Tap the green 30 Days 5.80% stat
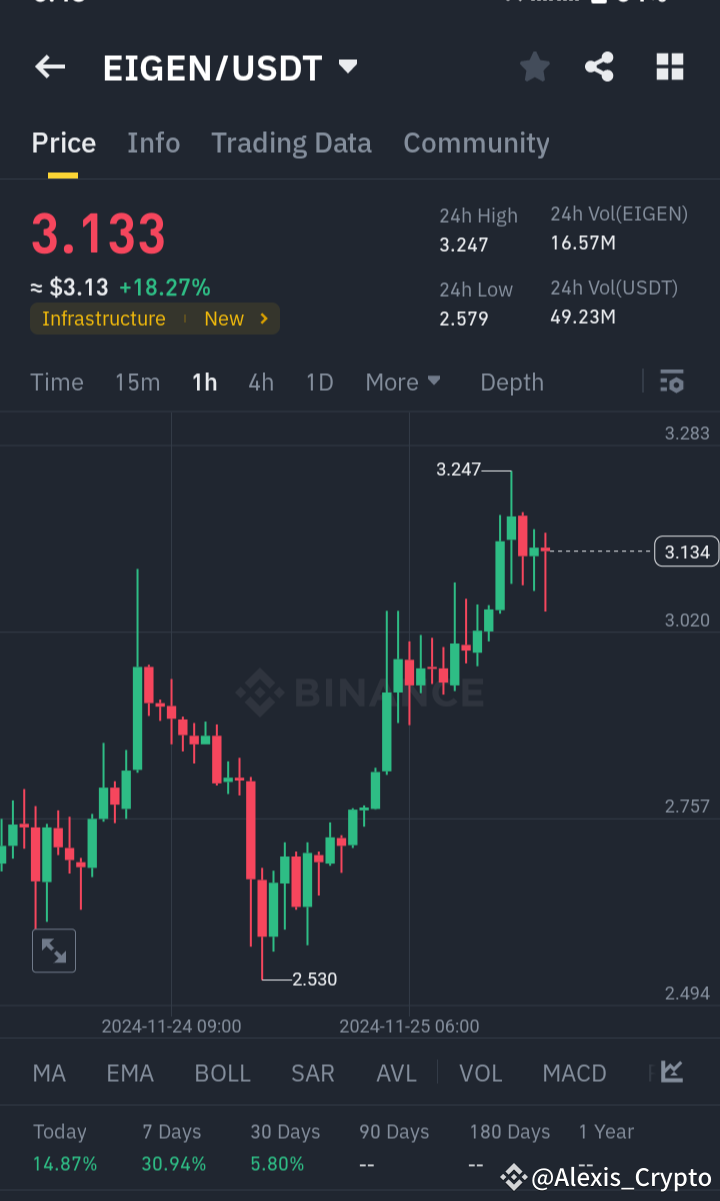This screenshot has width=720, height=1201. [277, 1163]
